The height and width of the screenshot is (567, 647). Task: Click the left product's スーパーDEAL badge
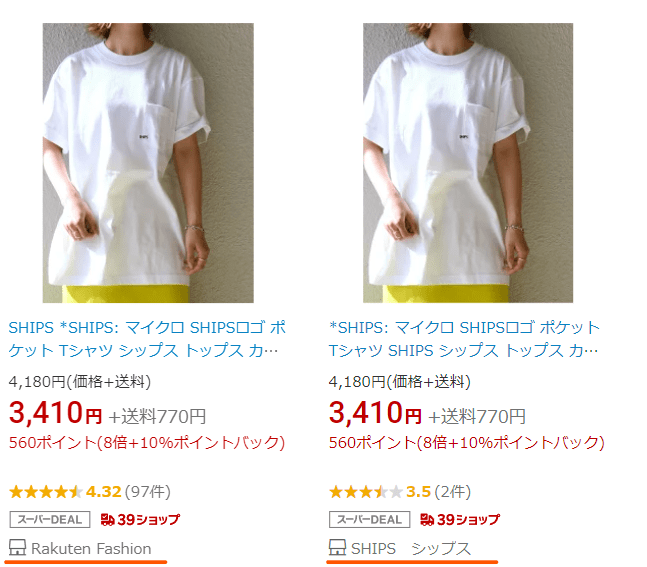(x=50, y=520)
